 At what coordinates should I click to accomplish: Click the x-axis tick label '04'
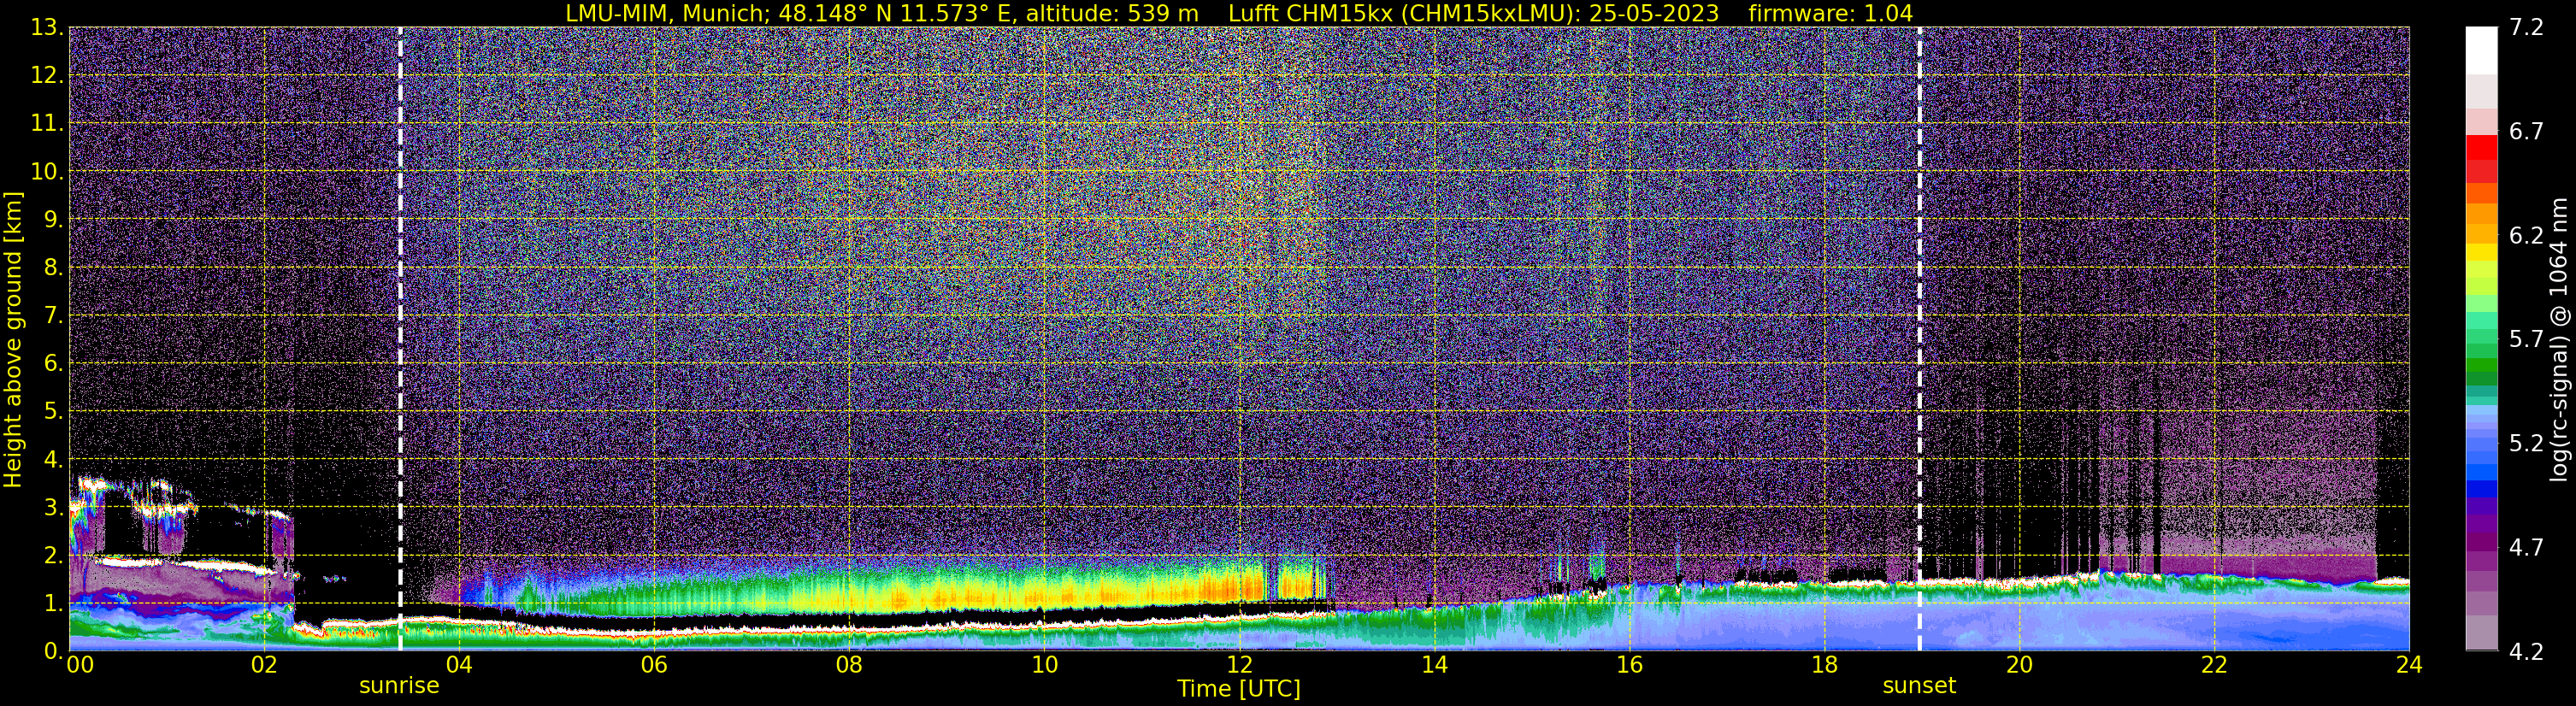[x=459, y=665]
